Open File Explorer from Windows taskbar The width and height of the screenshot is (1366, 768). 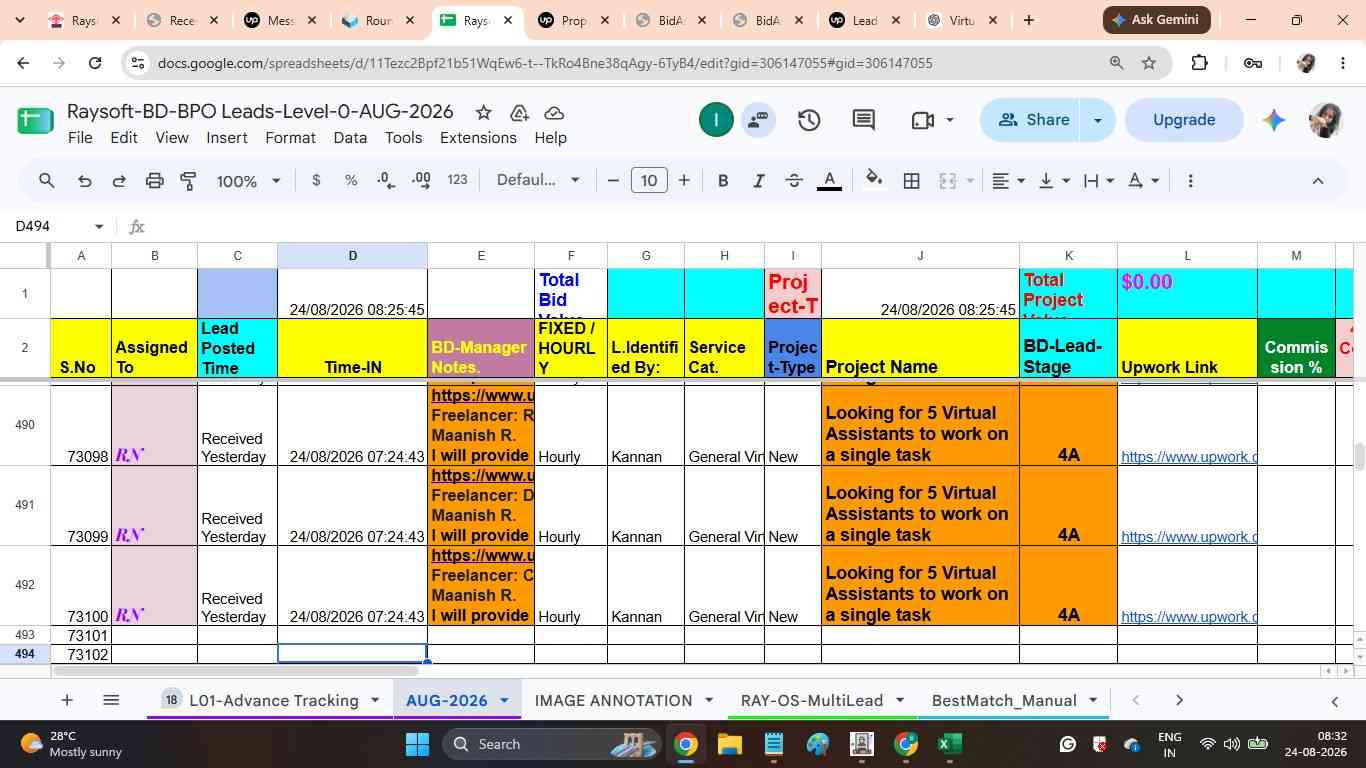click(729, 744)
